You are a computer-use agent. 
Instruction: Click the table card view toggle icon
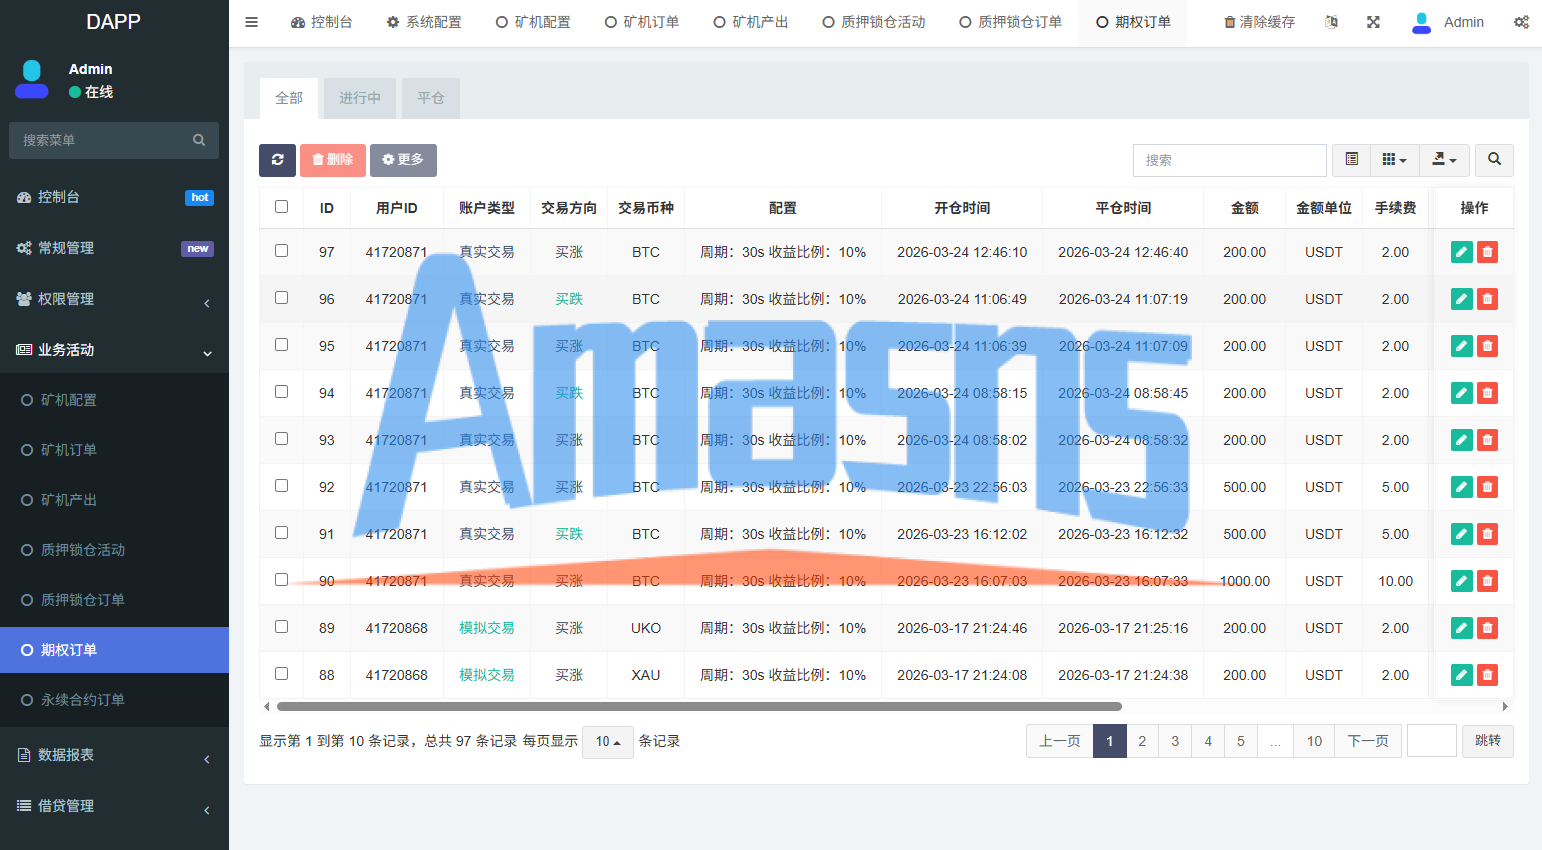[1352, 160]
